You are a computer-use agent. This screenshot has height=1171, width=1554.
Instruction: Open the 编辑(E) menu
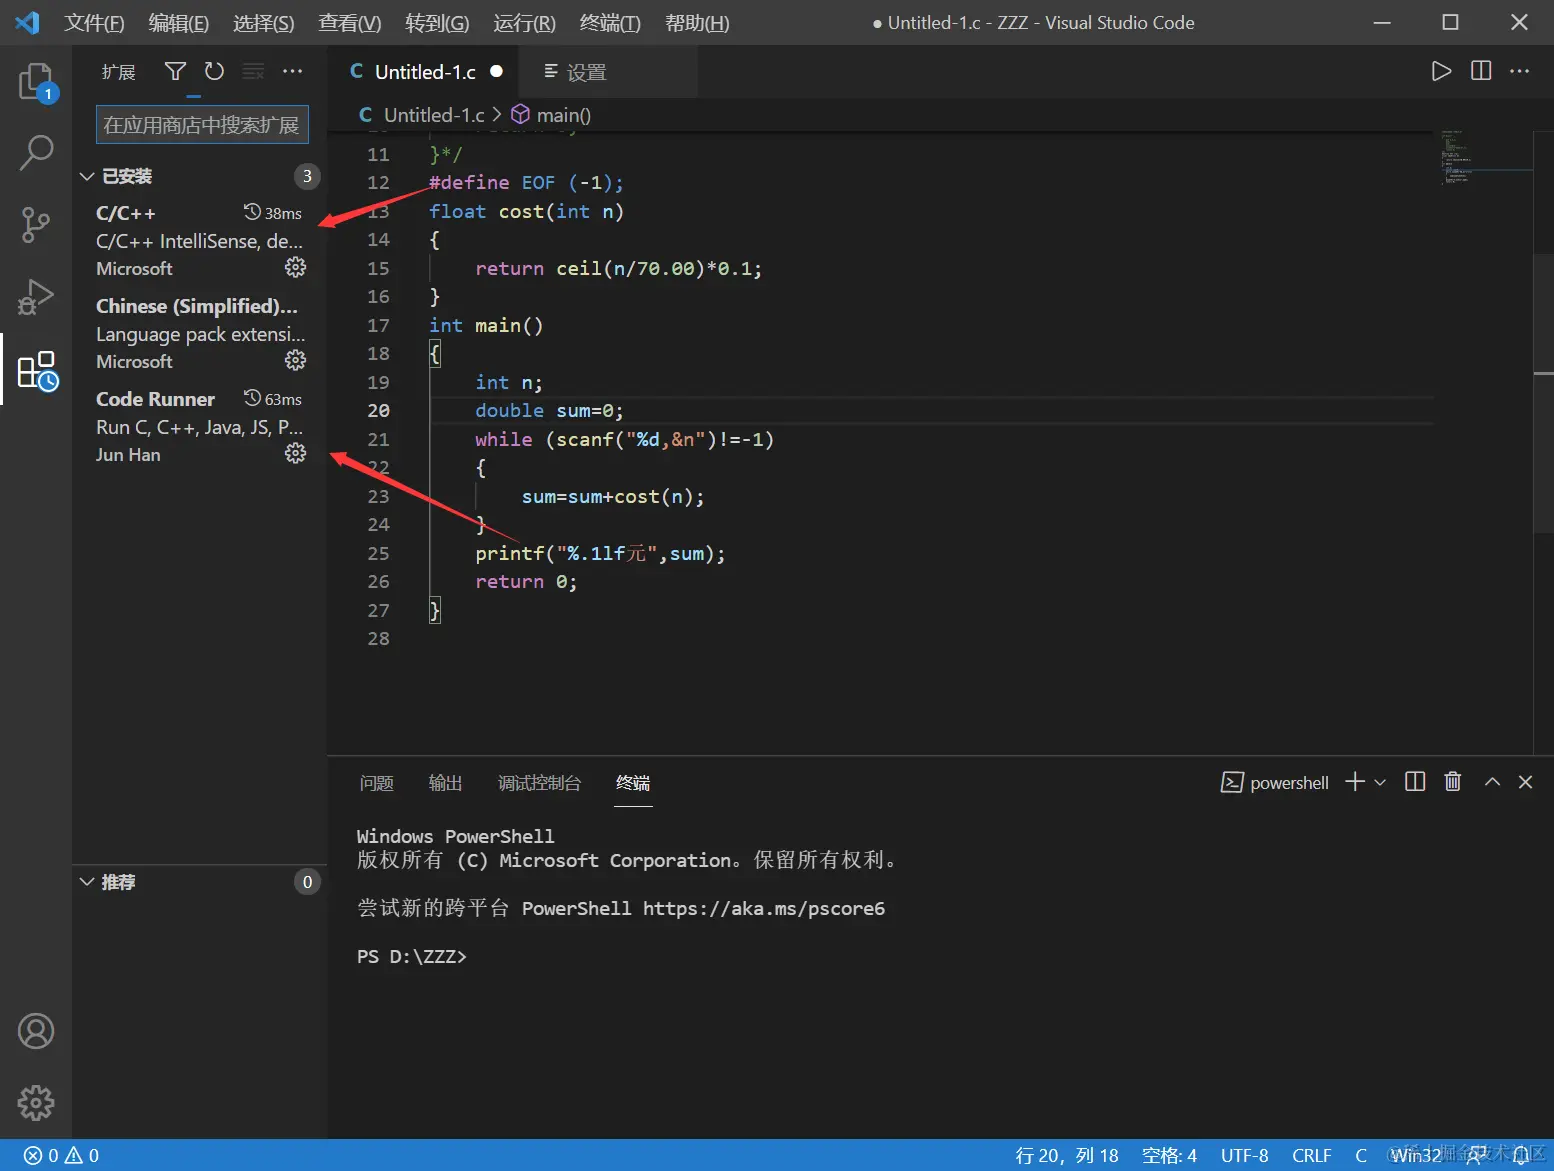179,23
